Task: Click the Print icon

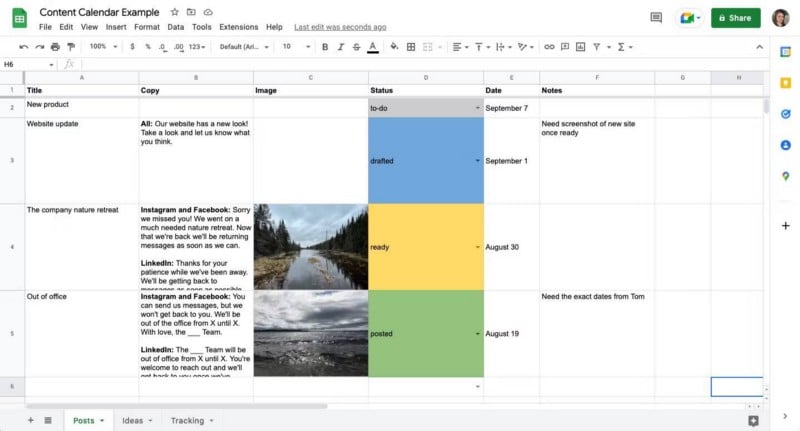Action: (55, 47)
